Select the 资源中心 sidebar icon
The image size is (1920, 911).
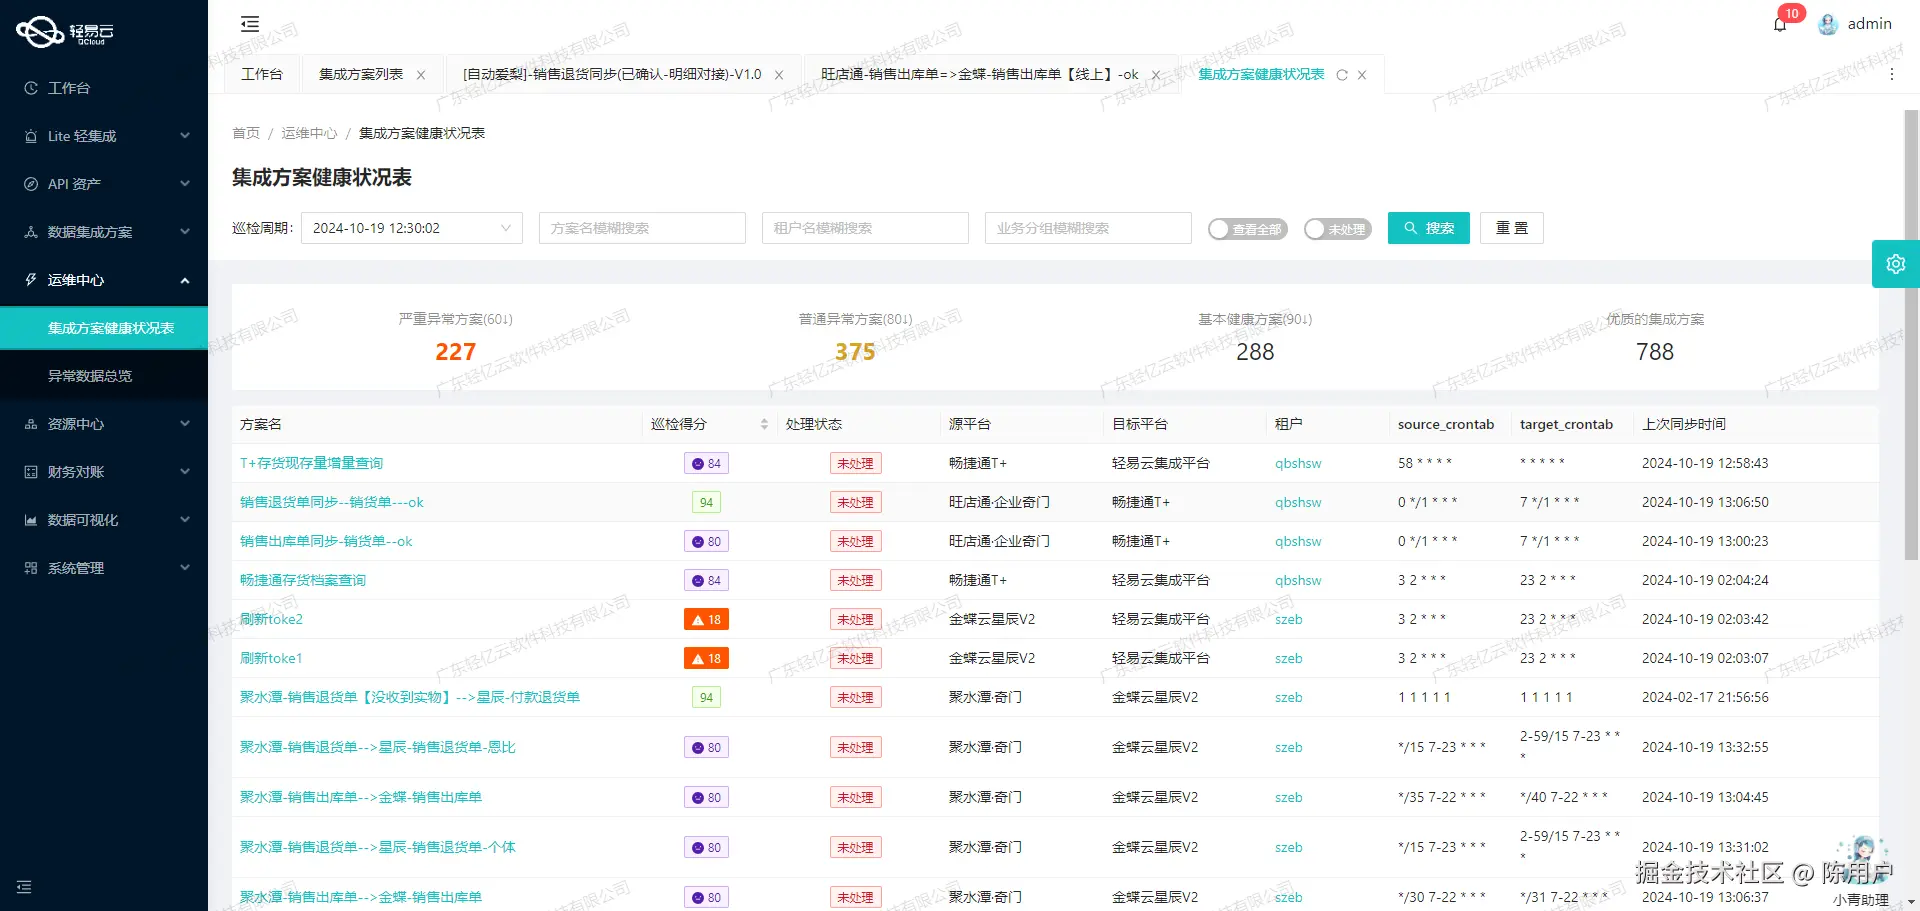coord(30,423)
